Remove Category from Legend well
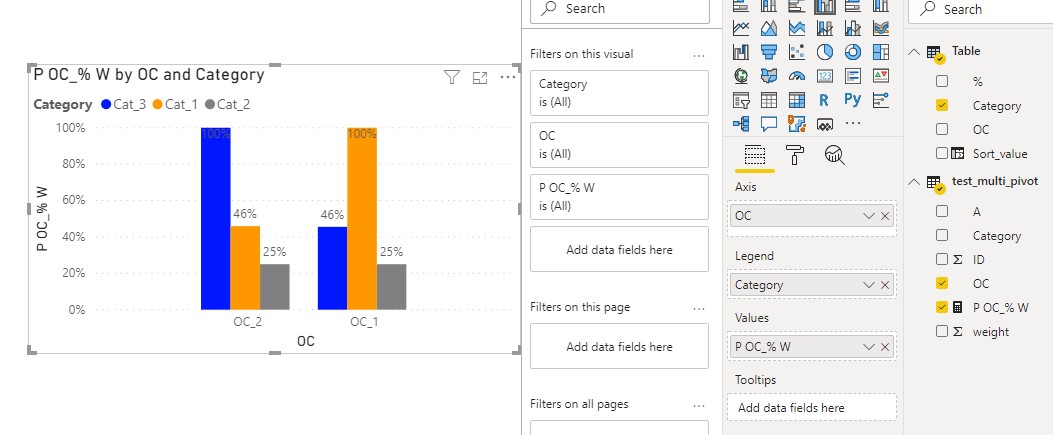 (x=885, y=285)
